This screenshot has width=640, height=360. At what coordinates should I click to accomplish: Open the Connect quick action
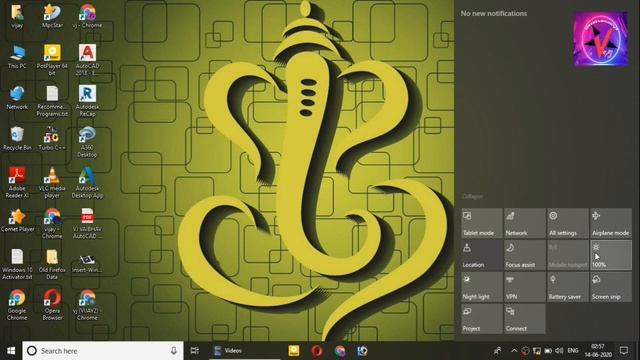point(525,318)
